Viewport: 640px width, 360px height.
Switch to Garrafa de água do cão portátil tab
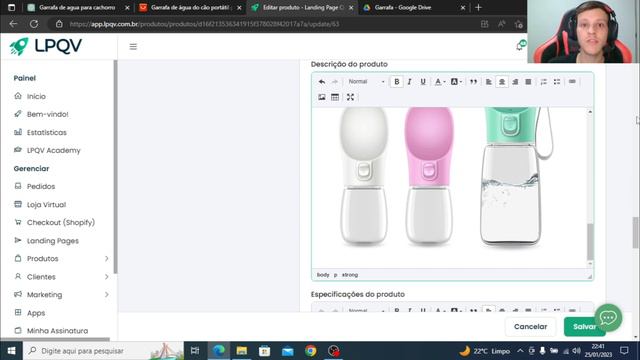pyautogui.click(x=190, y=7)
